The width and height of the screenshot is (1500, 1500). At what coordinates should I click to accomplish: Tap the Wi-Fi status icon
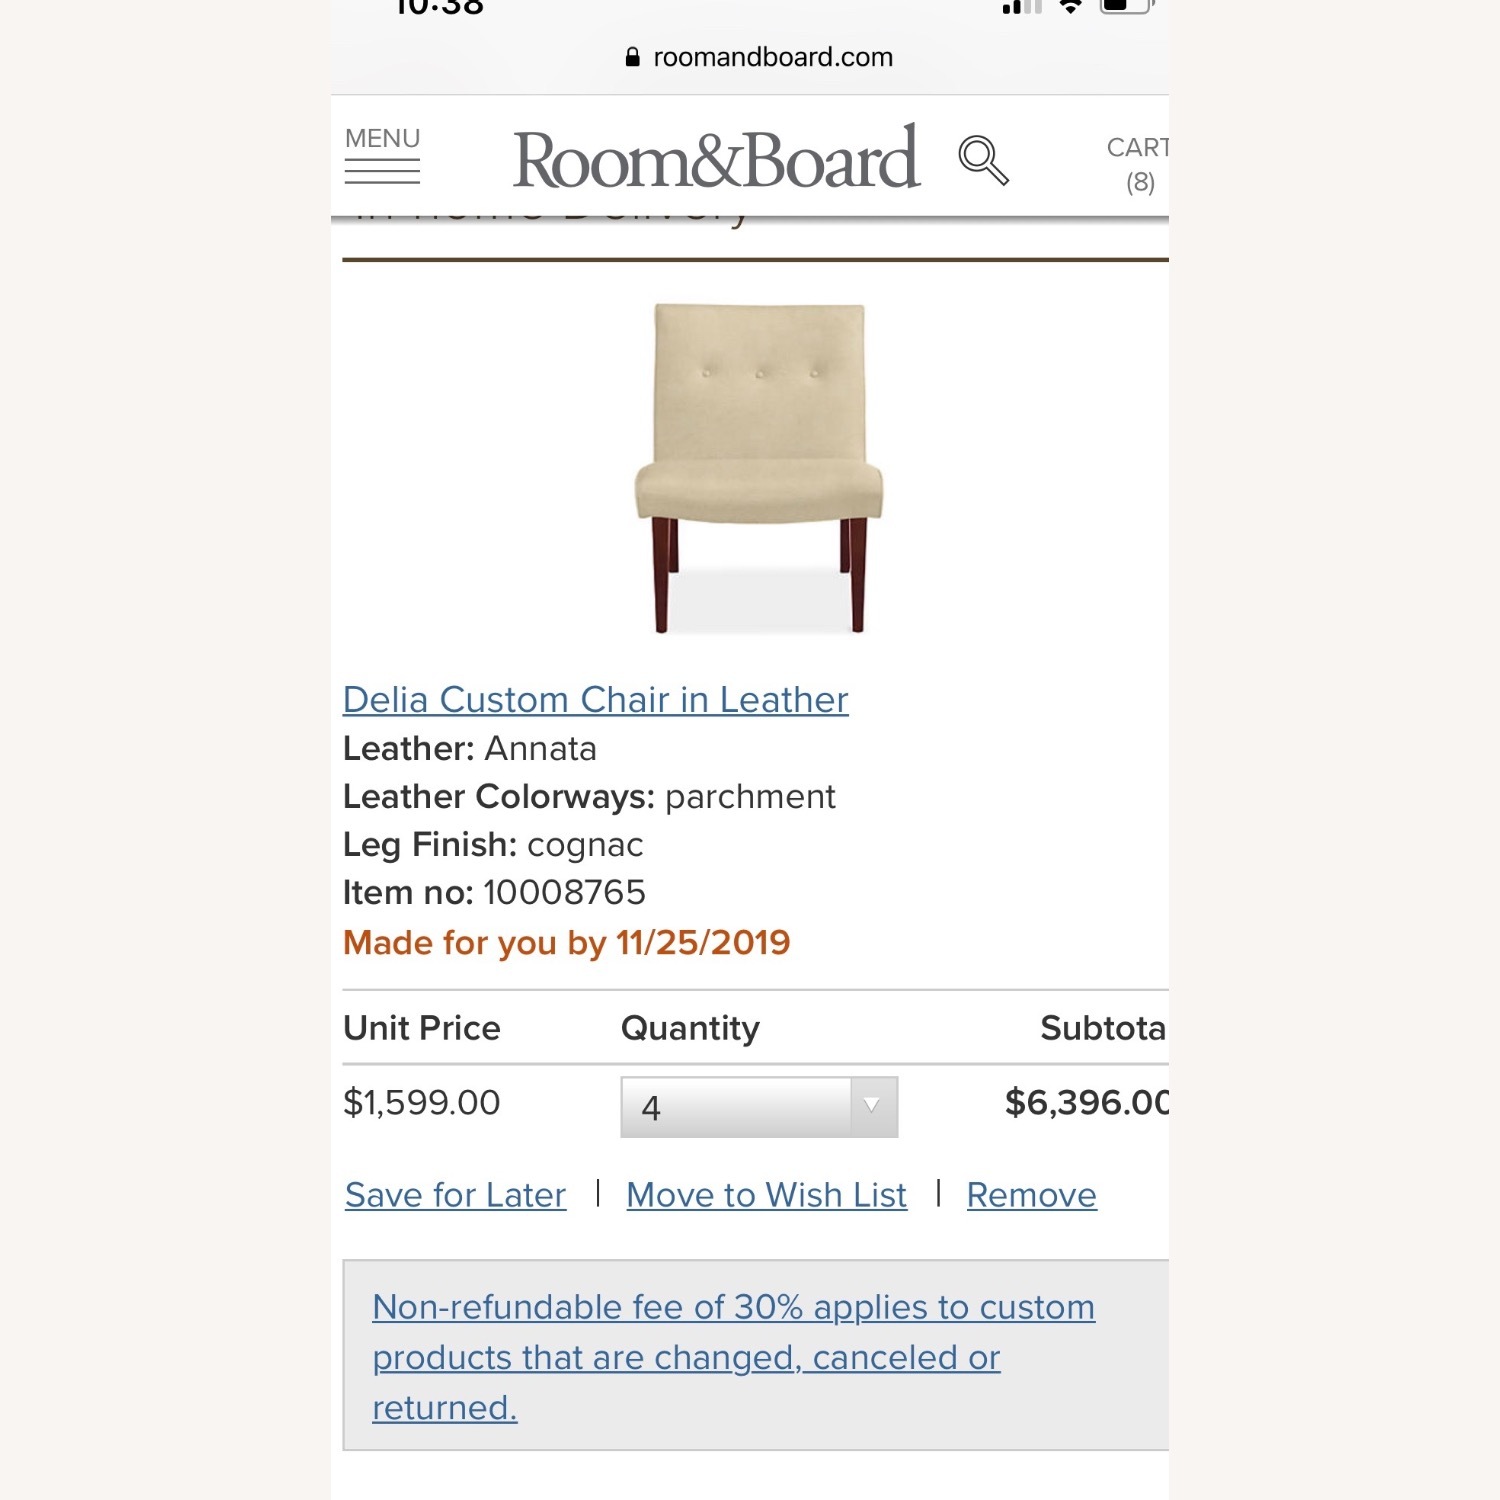tap(1070, 8)
